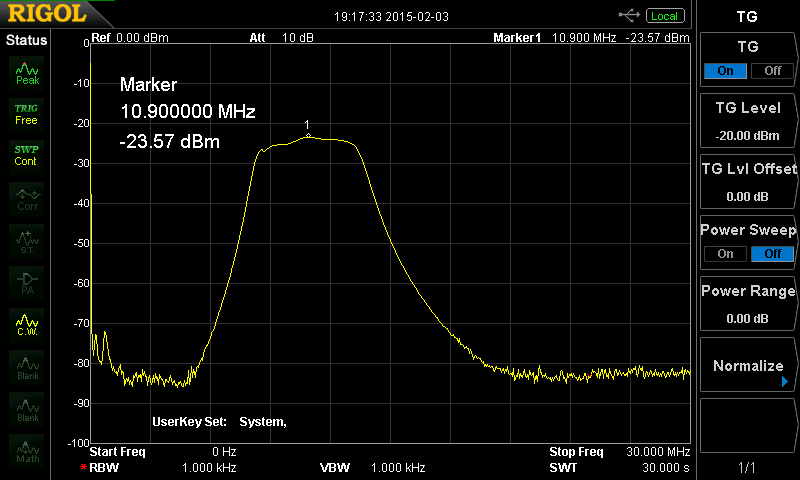Screen dimensions: 800x480
Task: Click the RBW 1.000 kHz value
Action: click(209, 468)
